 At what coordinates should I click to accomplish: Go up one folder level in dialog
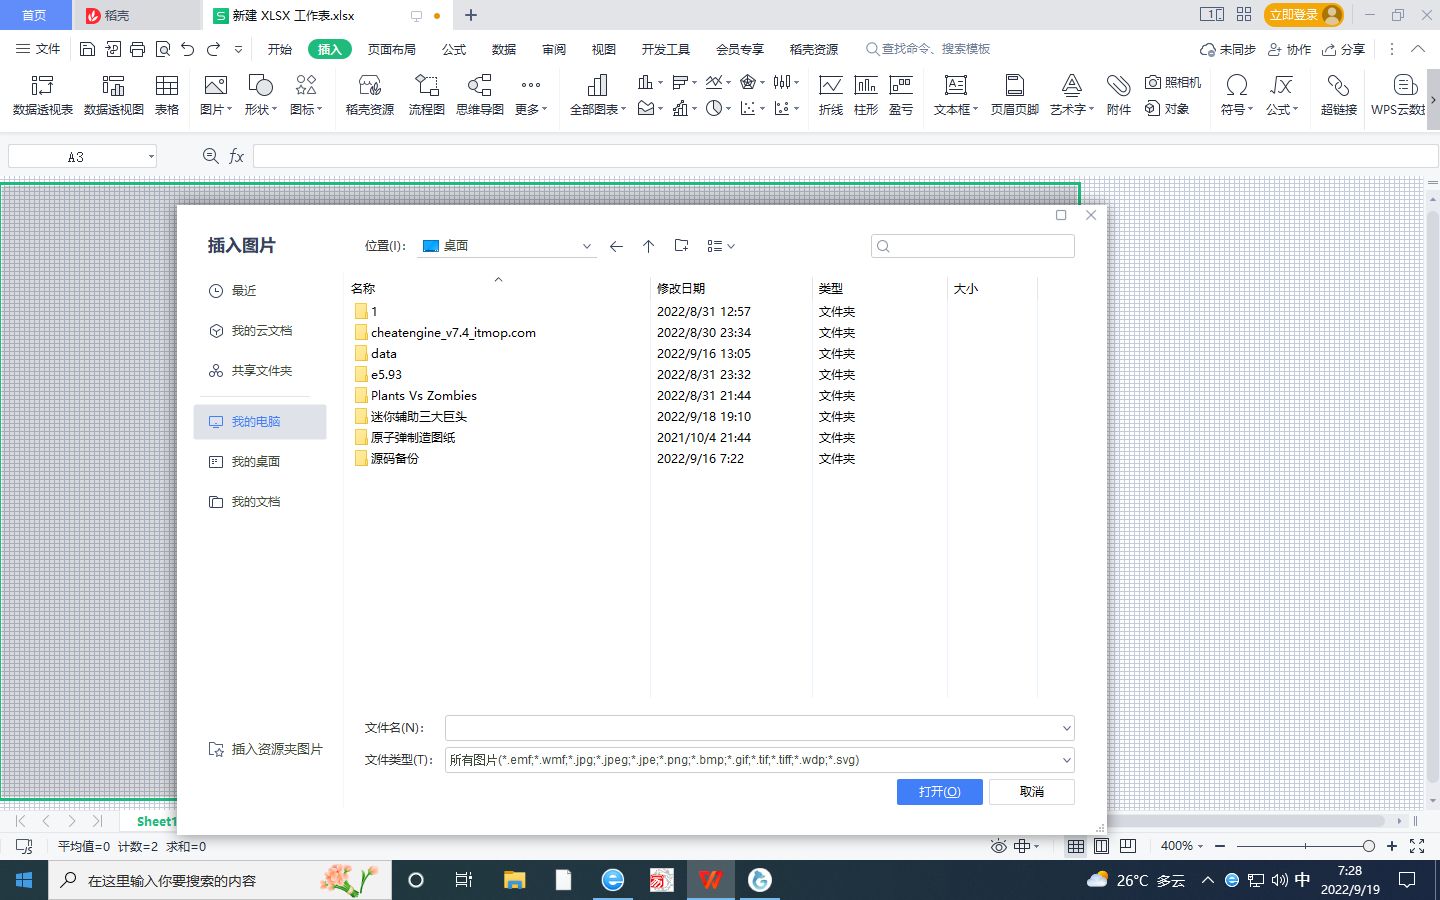(648, 246)
